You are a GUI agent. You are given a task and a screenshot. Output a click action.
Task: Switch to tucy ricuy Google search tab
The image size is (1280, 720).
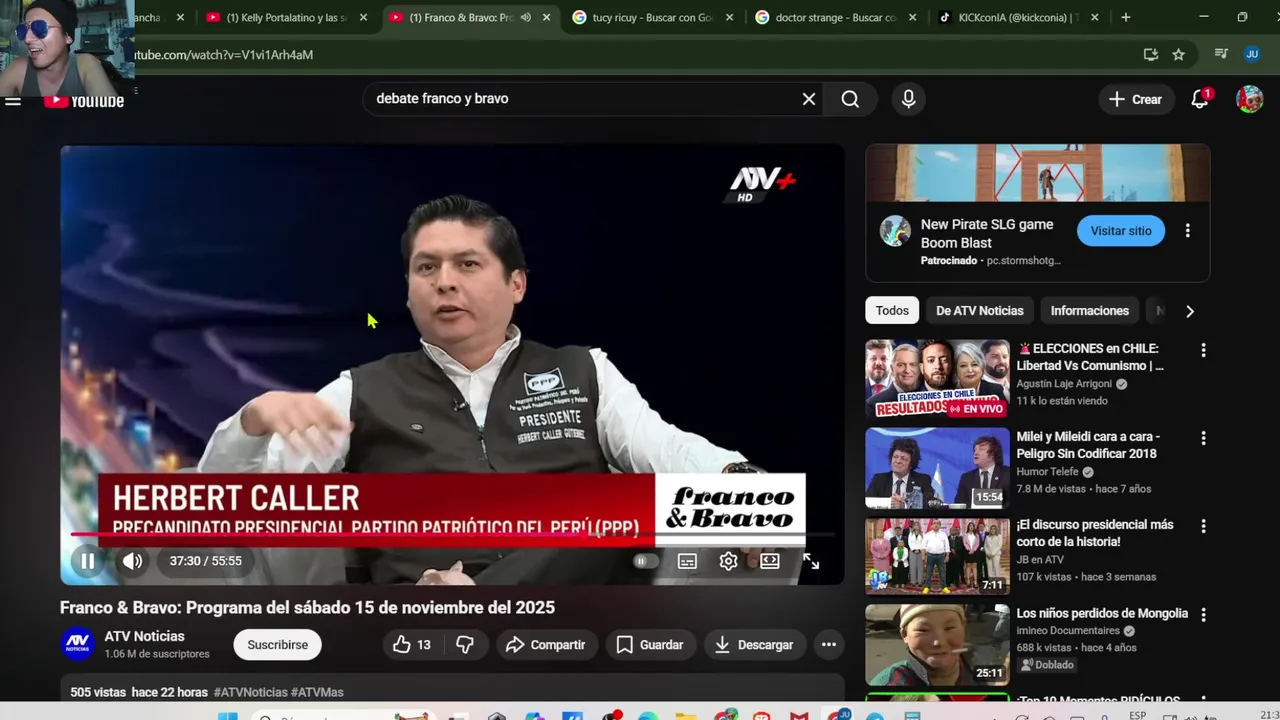click(x=652, y=18)
